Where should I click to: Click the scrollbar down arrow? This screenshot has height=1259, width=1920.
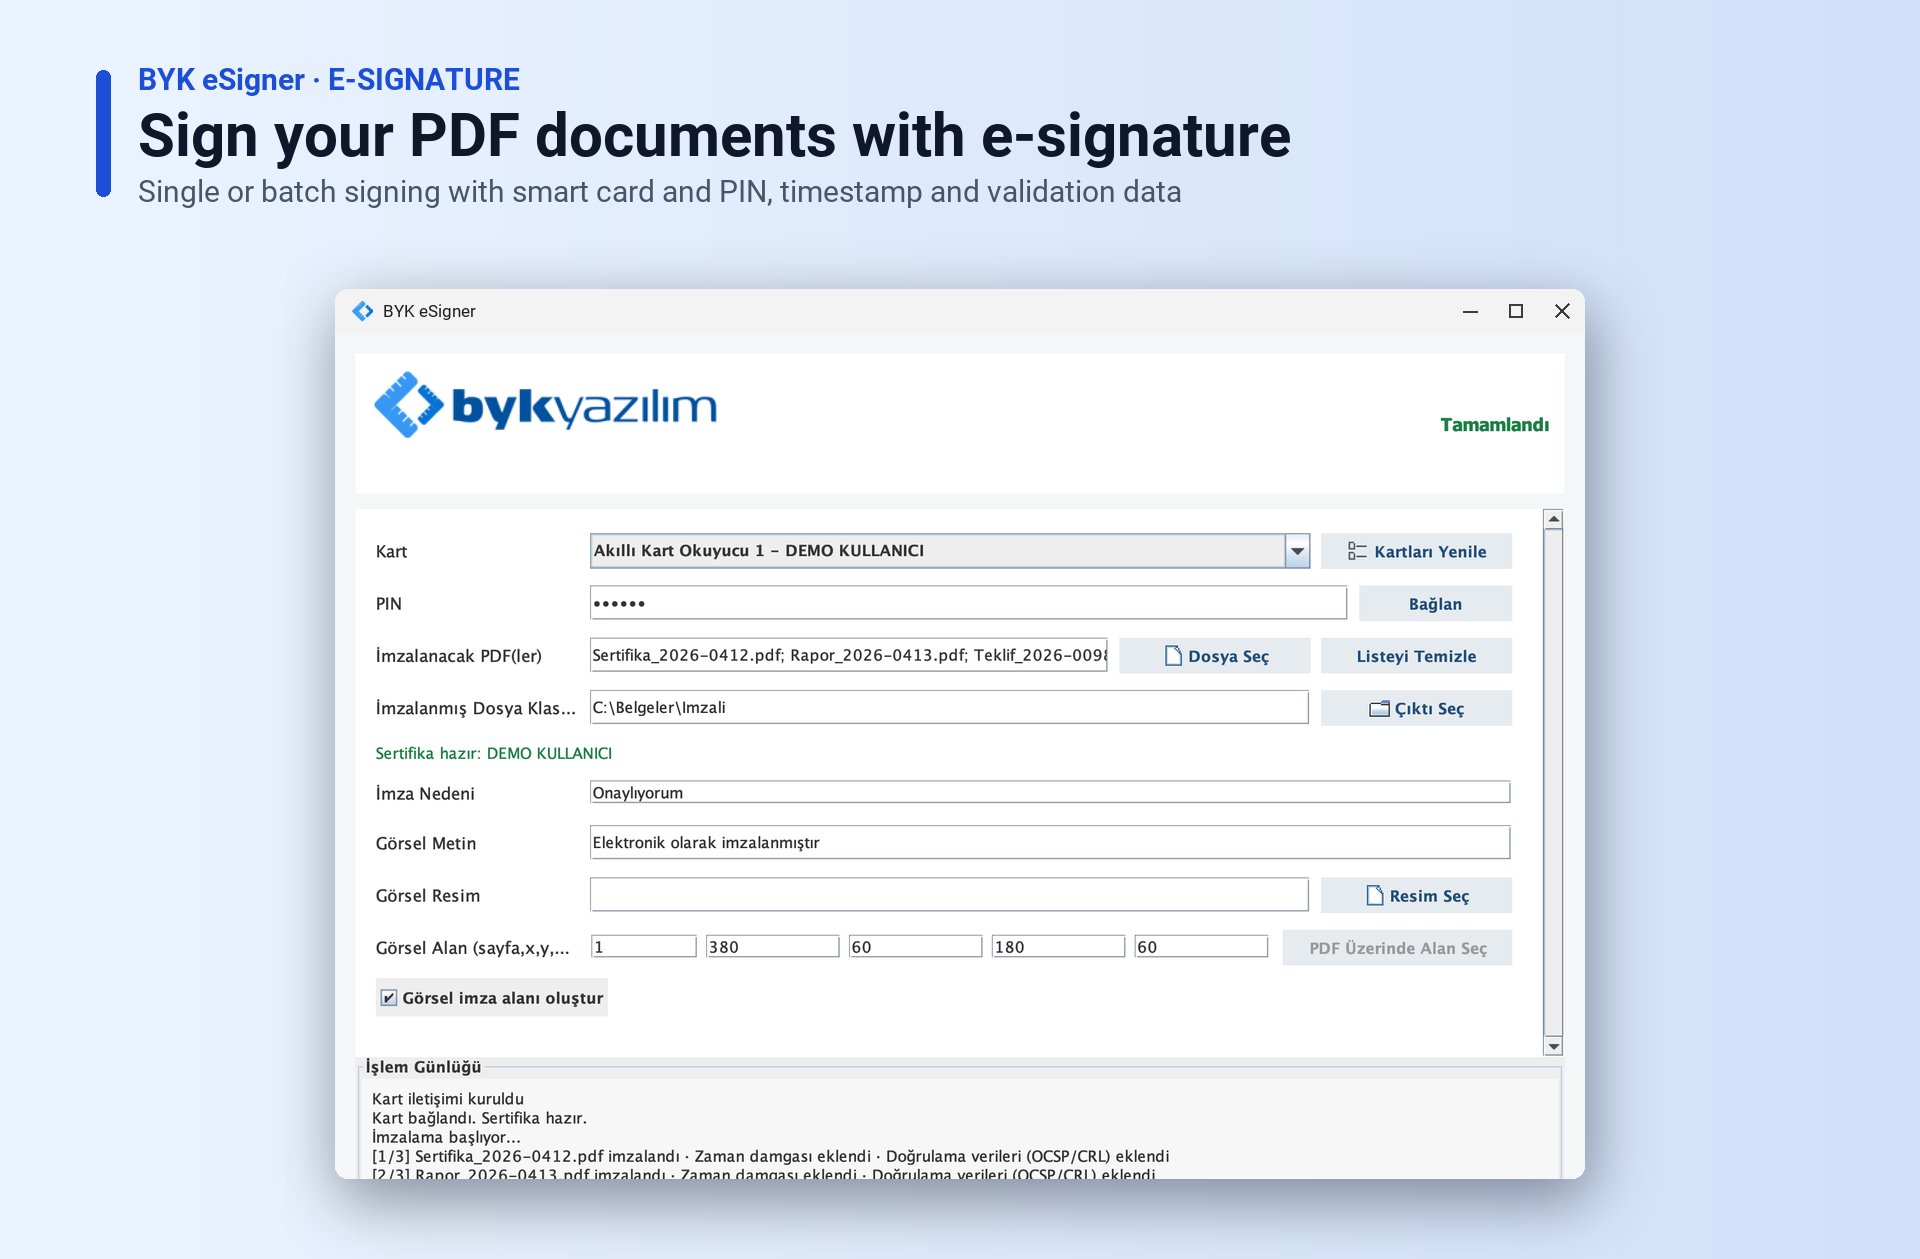click(x=1553, y=1046)
